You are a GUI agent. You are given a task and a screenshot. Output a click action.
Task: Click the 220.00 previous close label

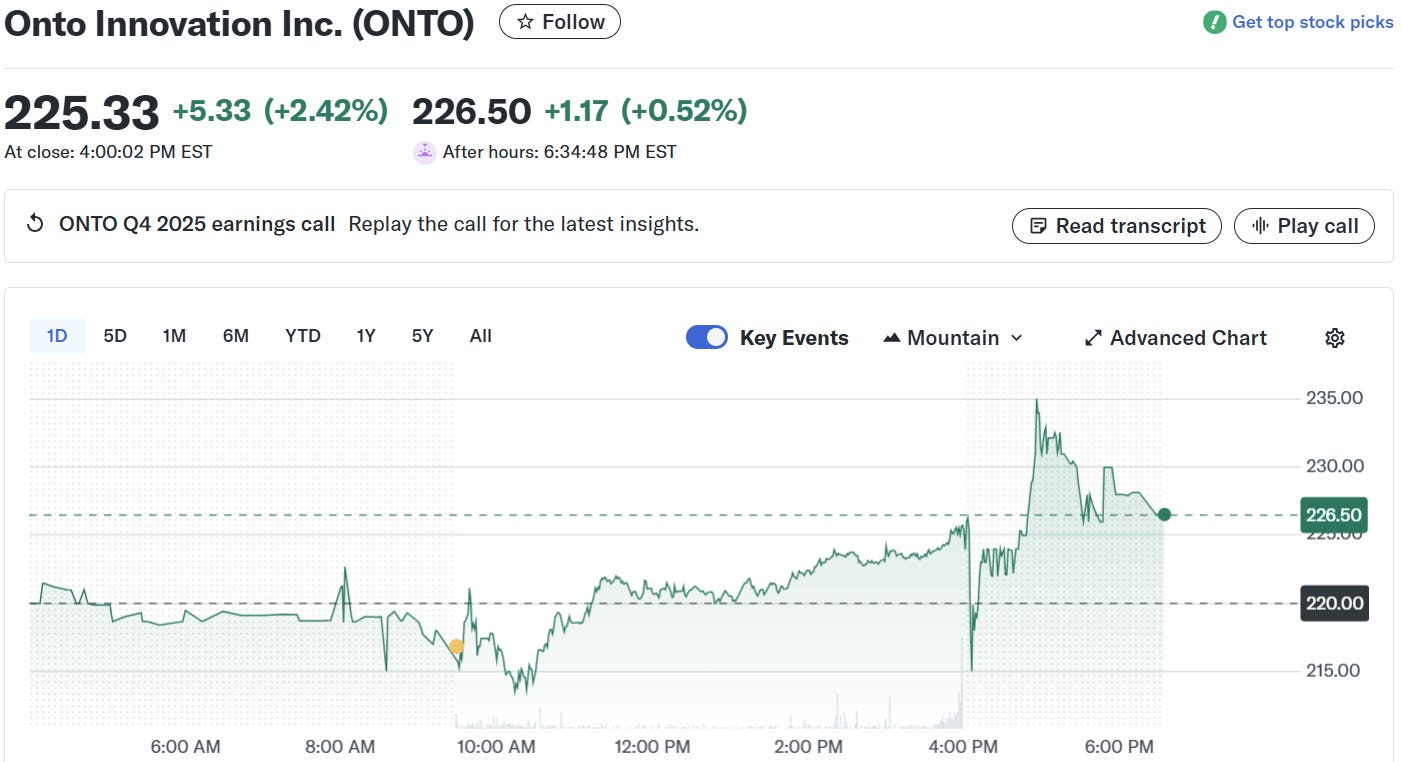(1334, 603)
